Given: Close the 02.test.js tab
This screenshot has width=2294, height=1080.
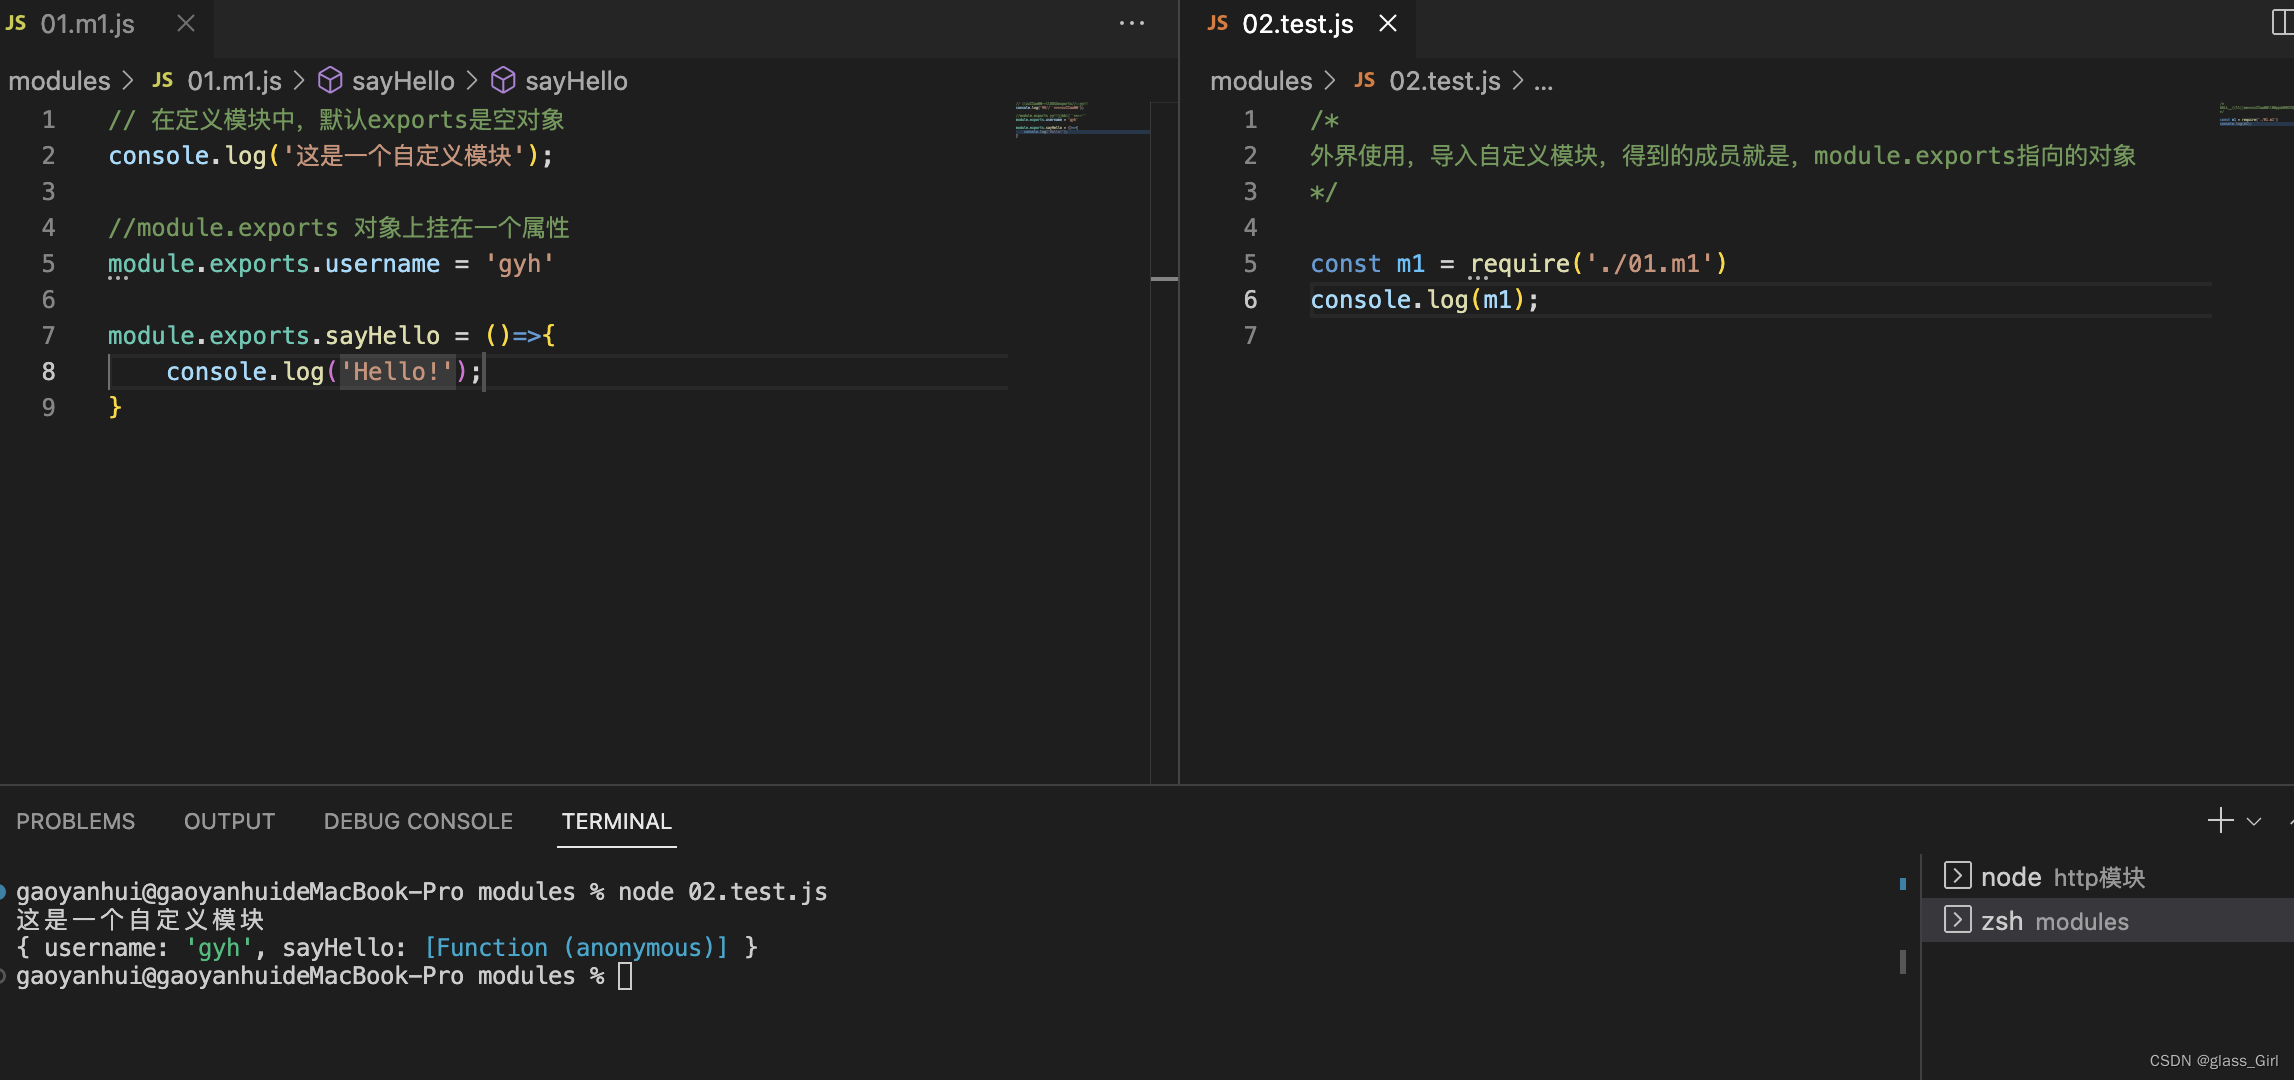Looking at the screenshot, I should [1387, 22].
